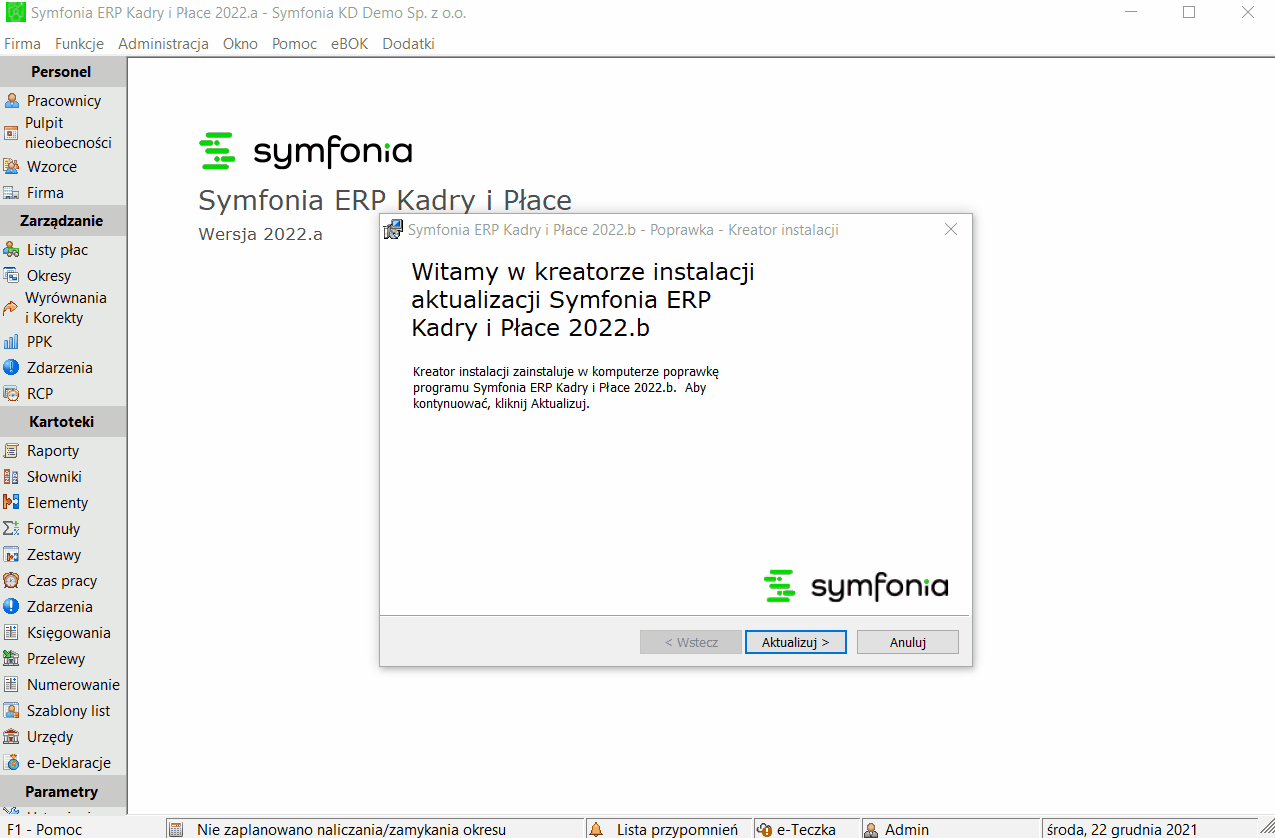
Task: Open the Okno menu
Action: 240,44
